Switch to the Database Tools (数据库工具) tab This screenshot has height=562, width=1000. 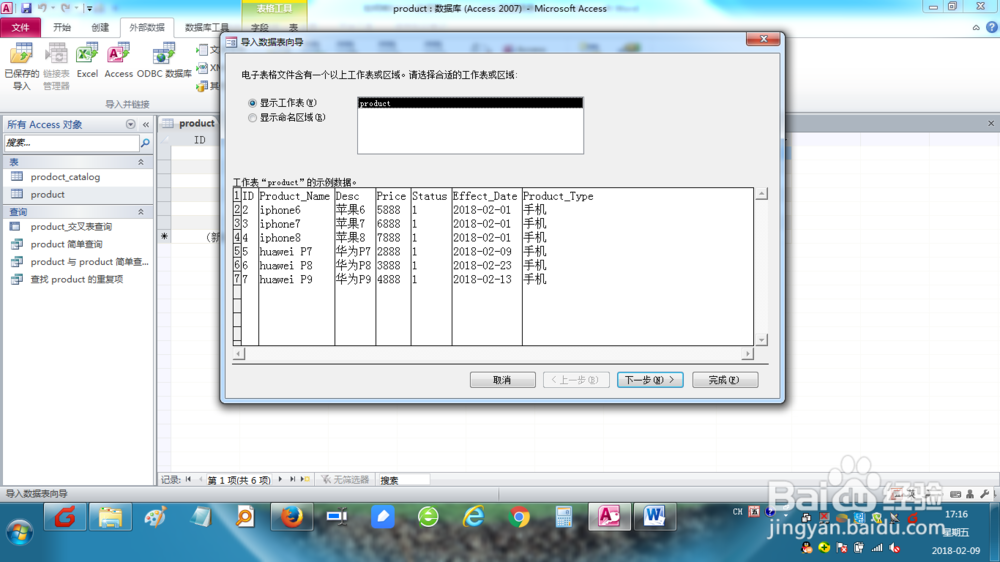[207, 27]
